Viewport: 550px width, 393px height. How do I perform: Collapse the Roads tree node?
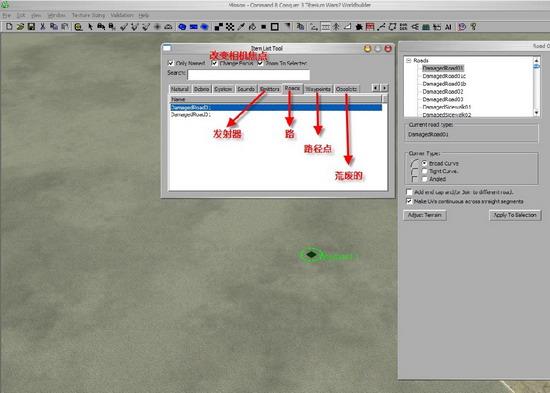[x=409, y=60]
